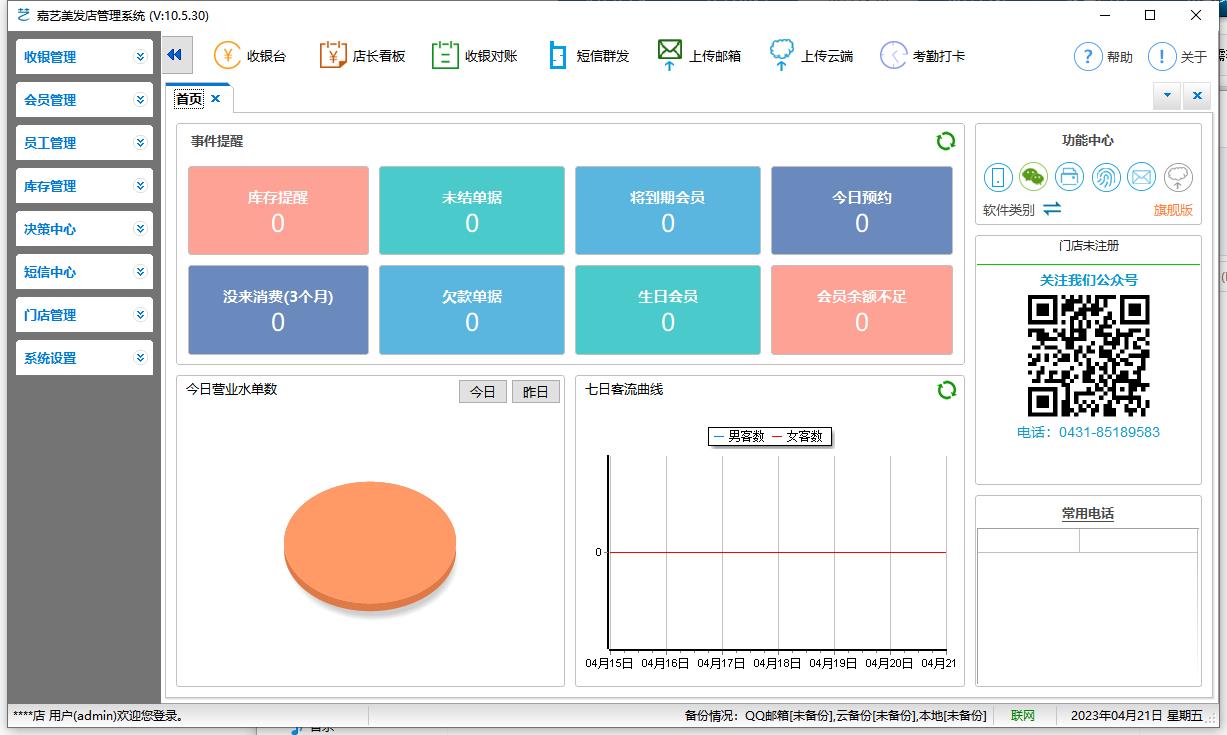Viewport: 1227px width, 735px height.
Task: Refresh the 七日客流曲线 chart
Action: 946,390
